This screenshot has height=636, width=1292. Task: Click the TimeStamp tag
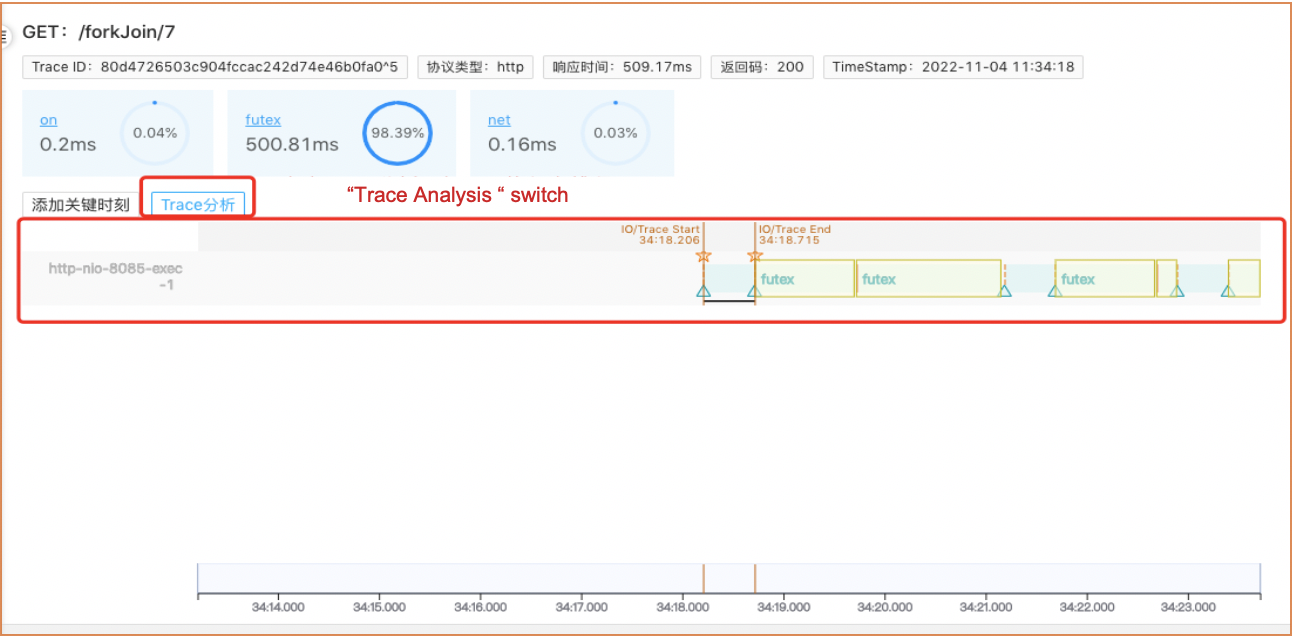click(953, 67)
